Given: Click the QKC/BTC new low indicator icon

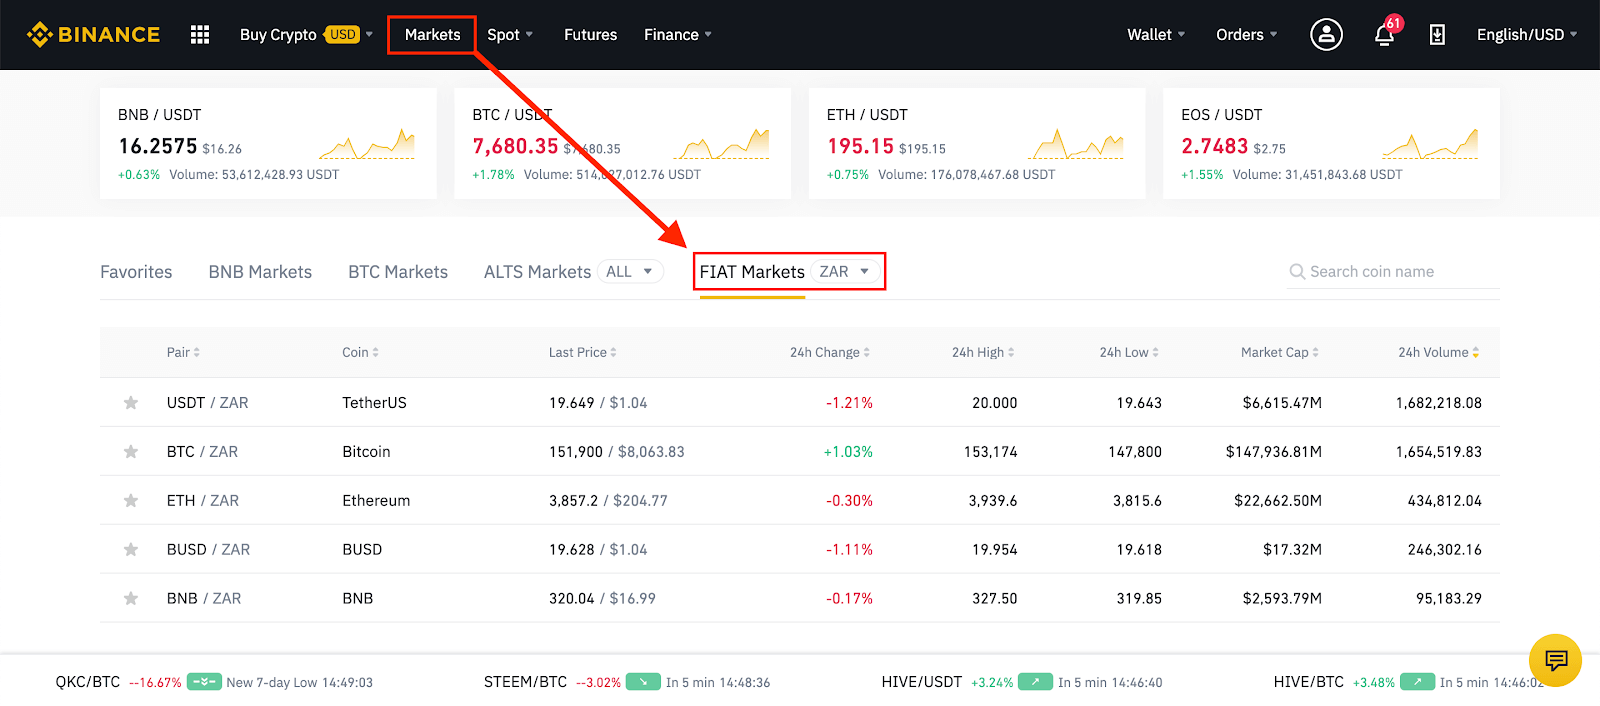Looking at the screenshot, I should pos(204,683).
